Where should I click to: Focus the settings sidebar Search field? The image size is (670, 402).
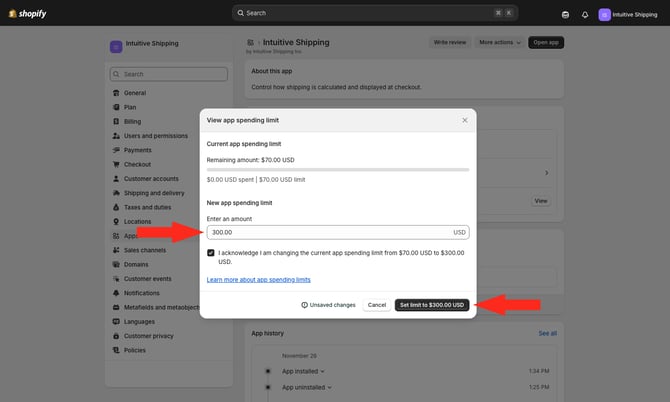tap(169, 74)
